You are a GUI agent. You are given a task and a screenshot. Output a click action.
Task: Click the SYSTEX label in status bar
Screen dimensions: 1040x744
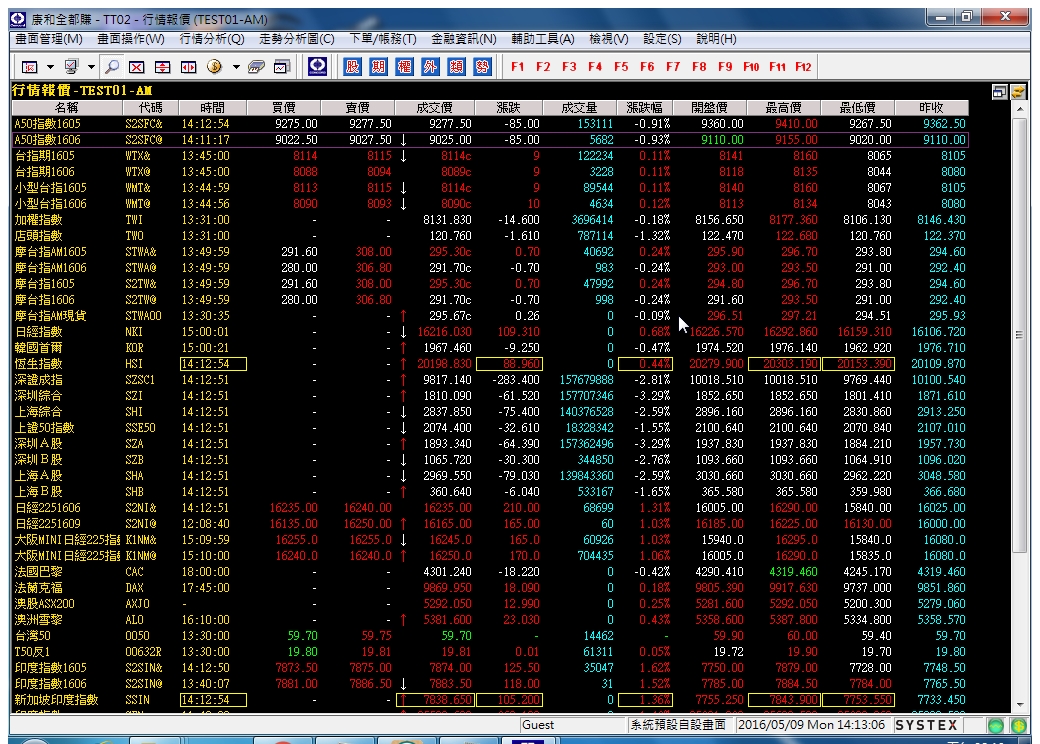tap(927, 725)
